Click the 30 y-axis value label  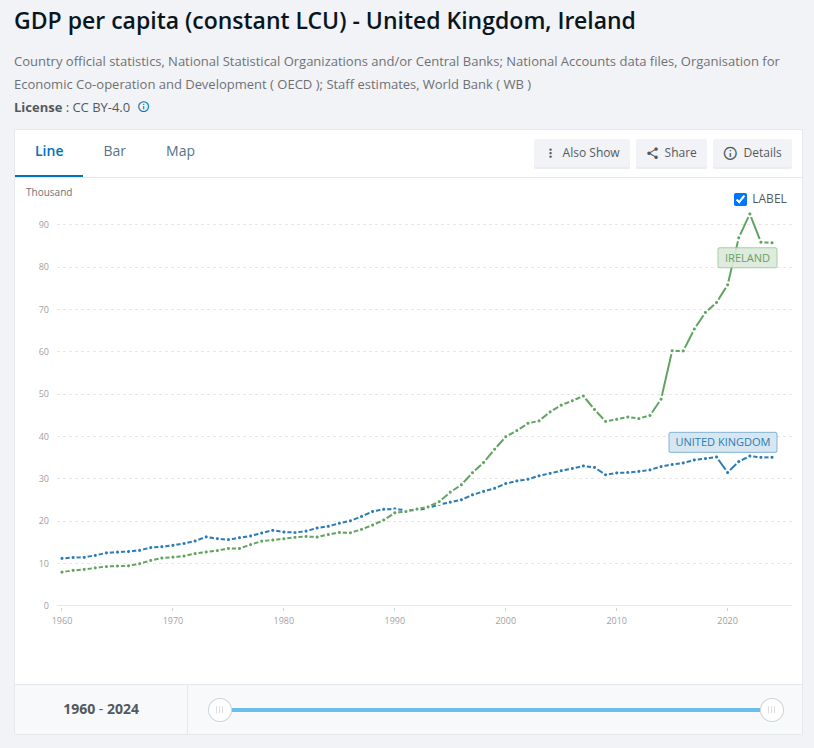tap(44, 479)
